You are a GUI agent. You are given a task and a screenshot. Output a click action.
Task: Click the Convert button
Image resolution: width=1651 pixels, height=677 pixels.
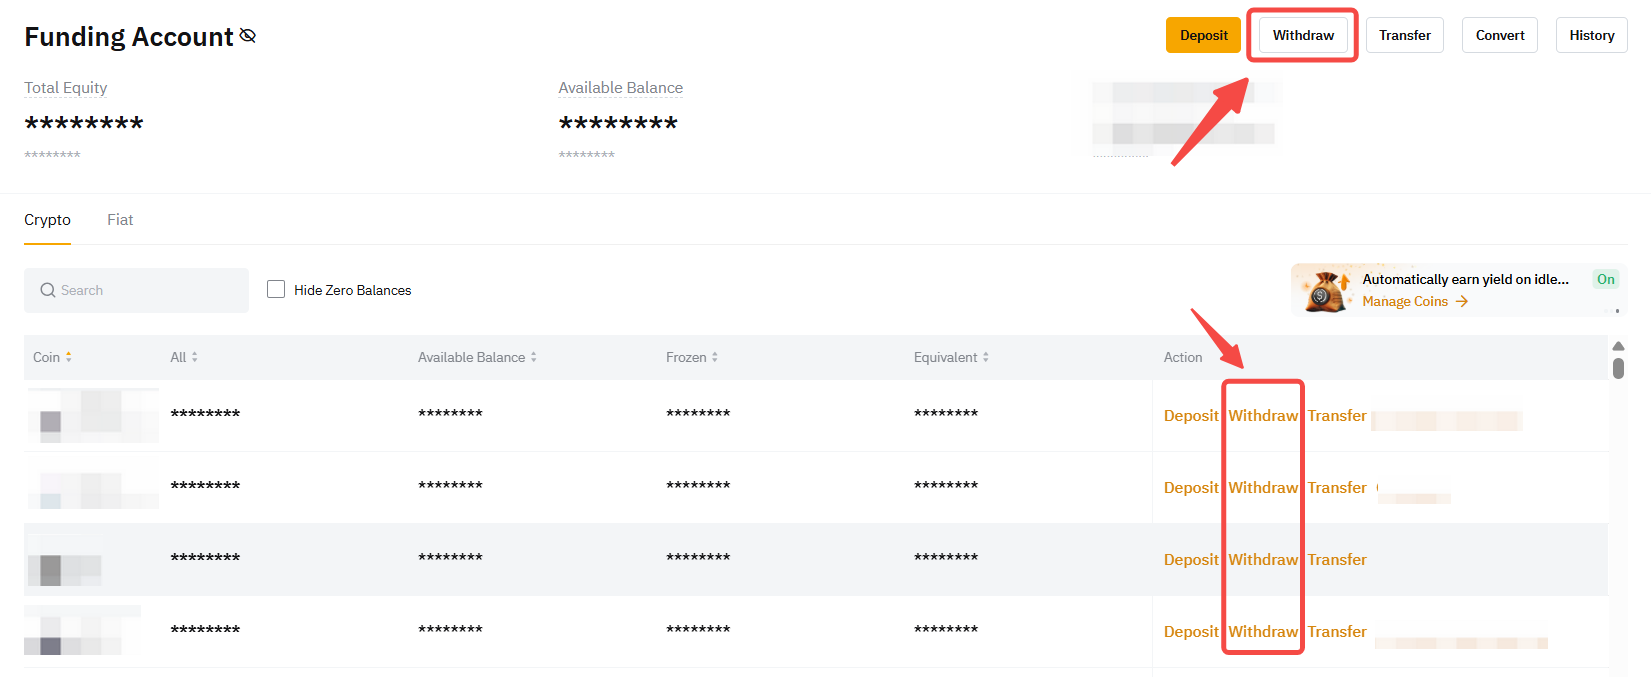tap(1499, 35)
